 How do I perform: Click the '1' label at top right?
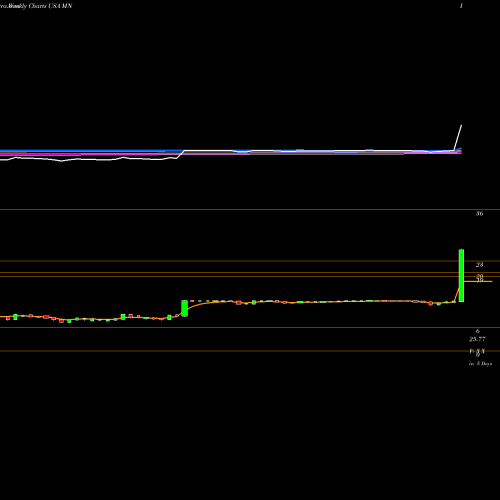pos(461,6)
